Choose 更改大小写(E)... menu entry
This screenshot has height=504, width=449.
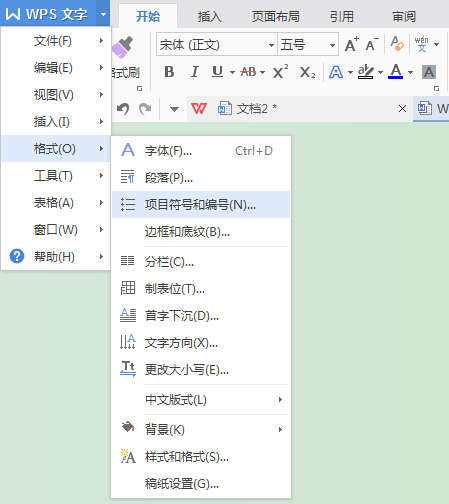(201, 370)
